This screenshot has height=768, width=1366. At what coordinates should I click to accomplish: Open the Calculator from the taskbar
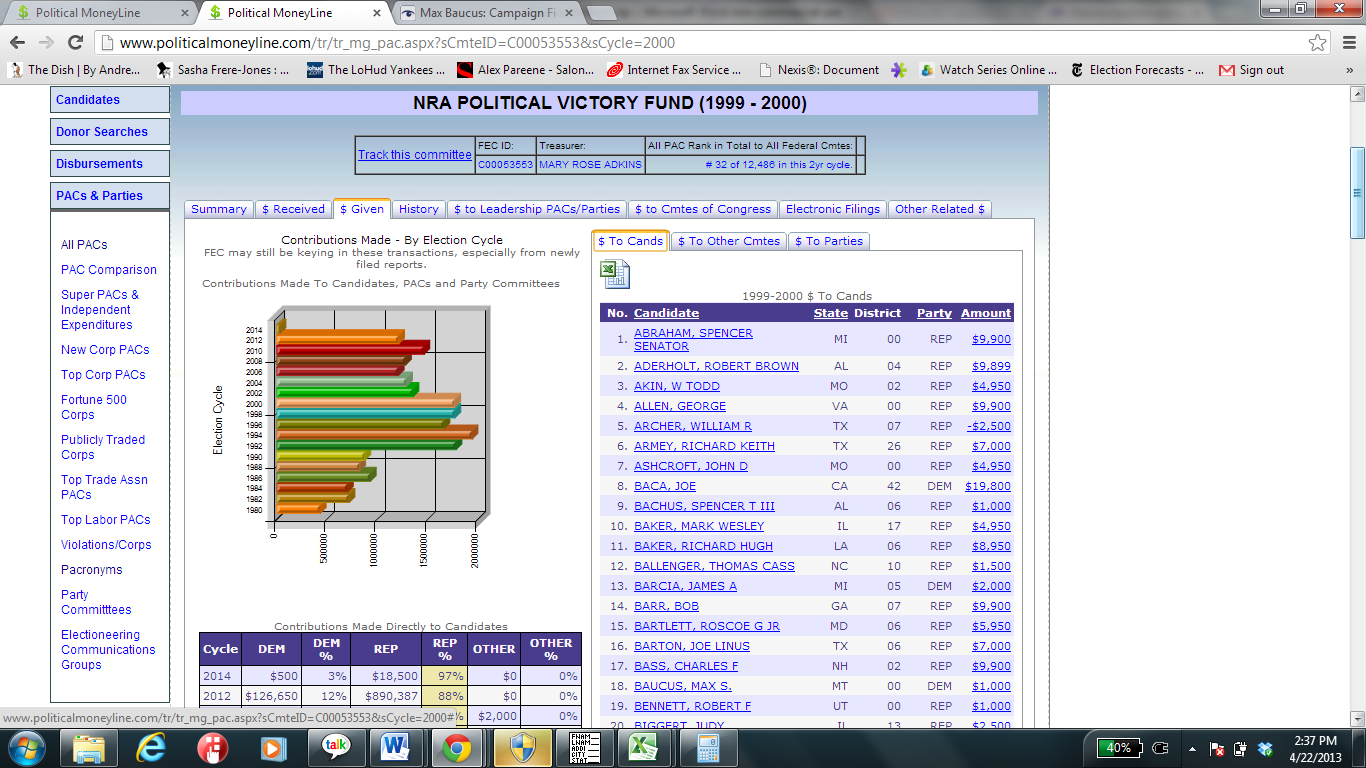pos(708,748)
